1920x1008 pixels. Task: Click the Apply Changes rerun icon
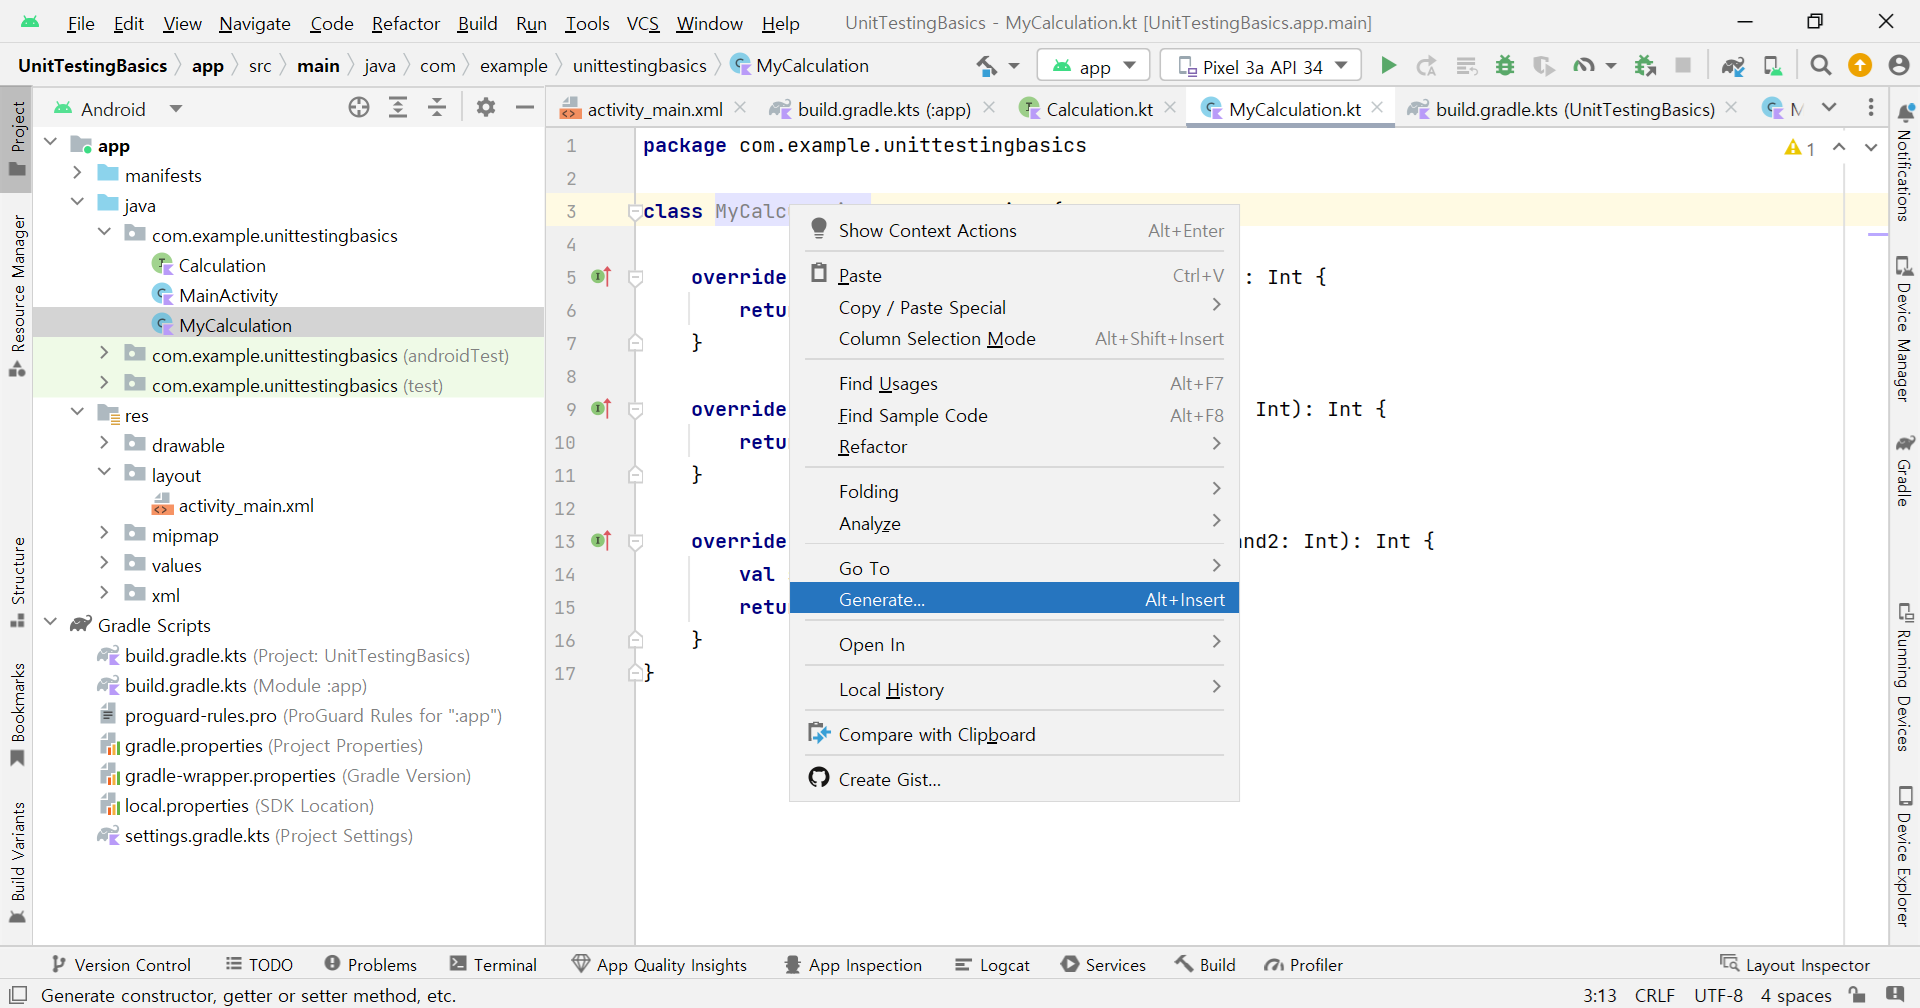1427,66
